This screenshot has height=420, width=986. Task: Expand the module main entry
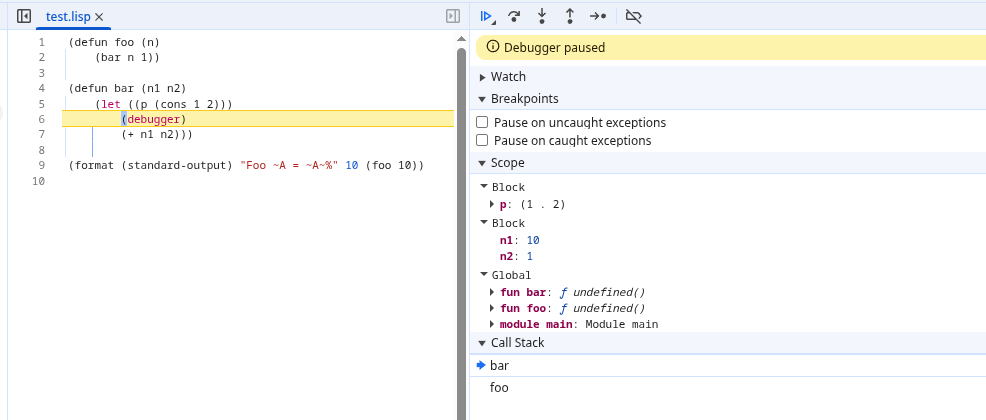click(x=492, y=324)
